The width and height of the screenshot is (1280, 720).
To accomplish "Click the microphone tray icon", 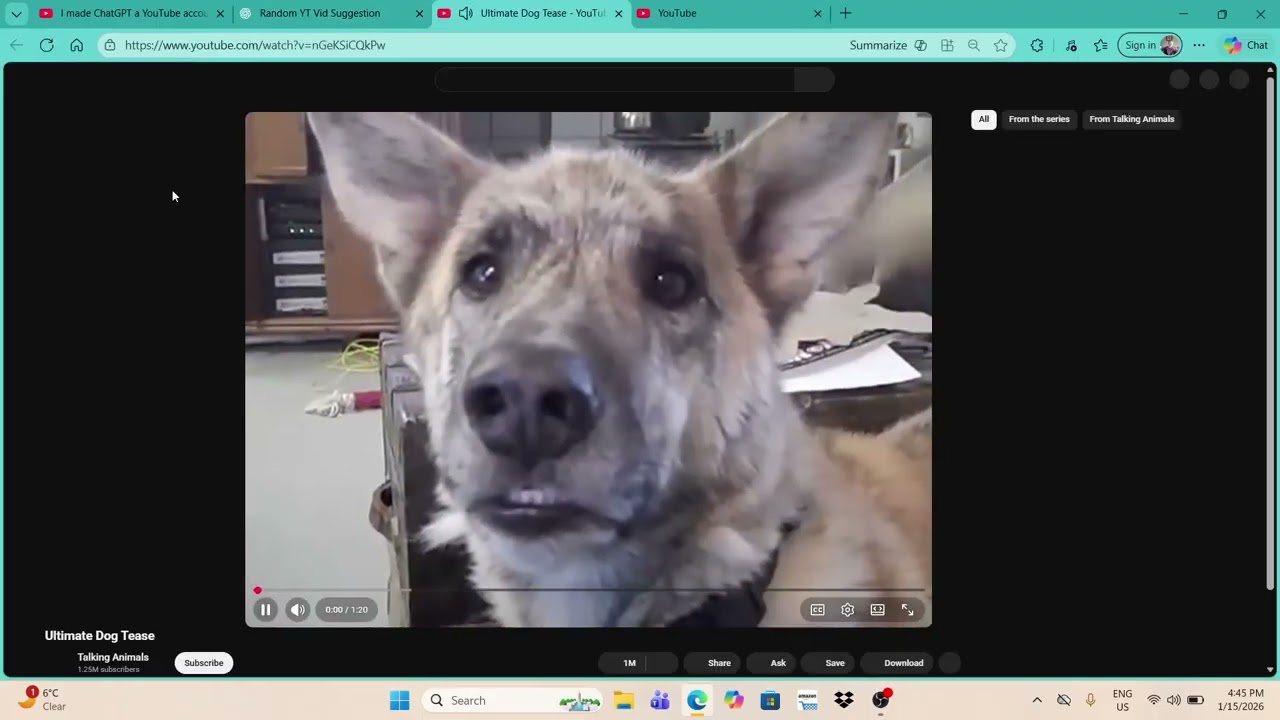I will pyautogui.click(x=1090, y=700).
